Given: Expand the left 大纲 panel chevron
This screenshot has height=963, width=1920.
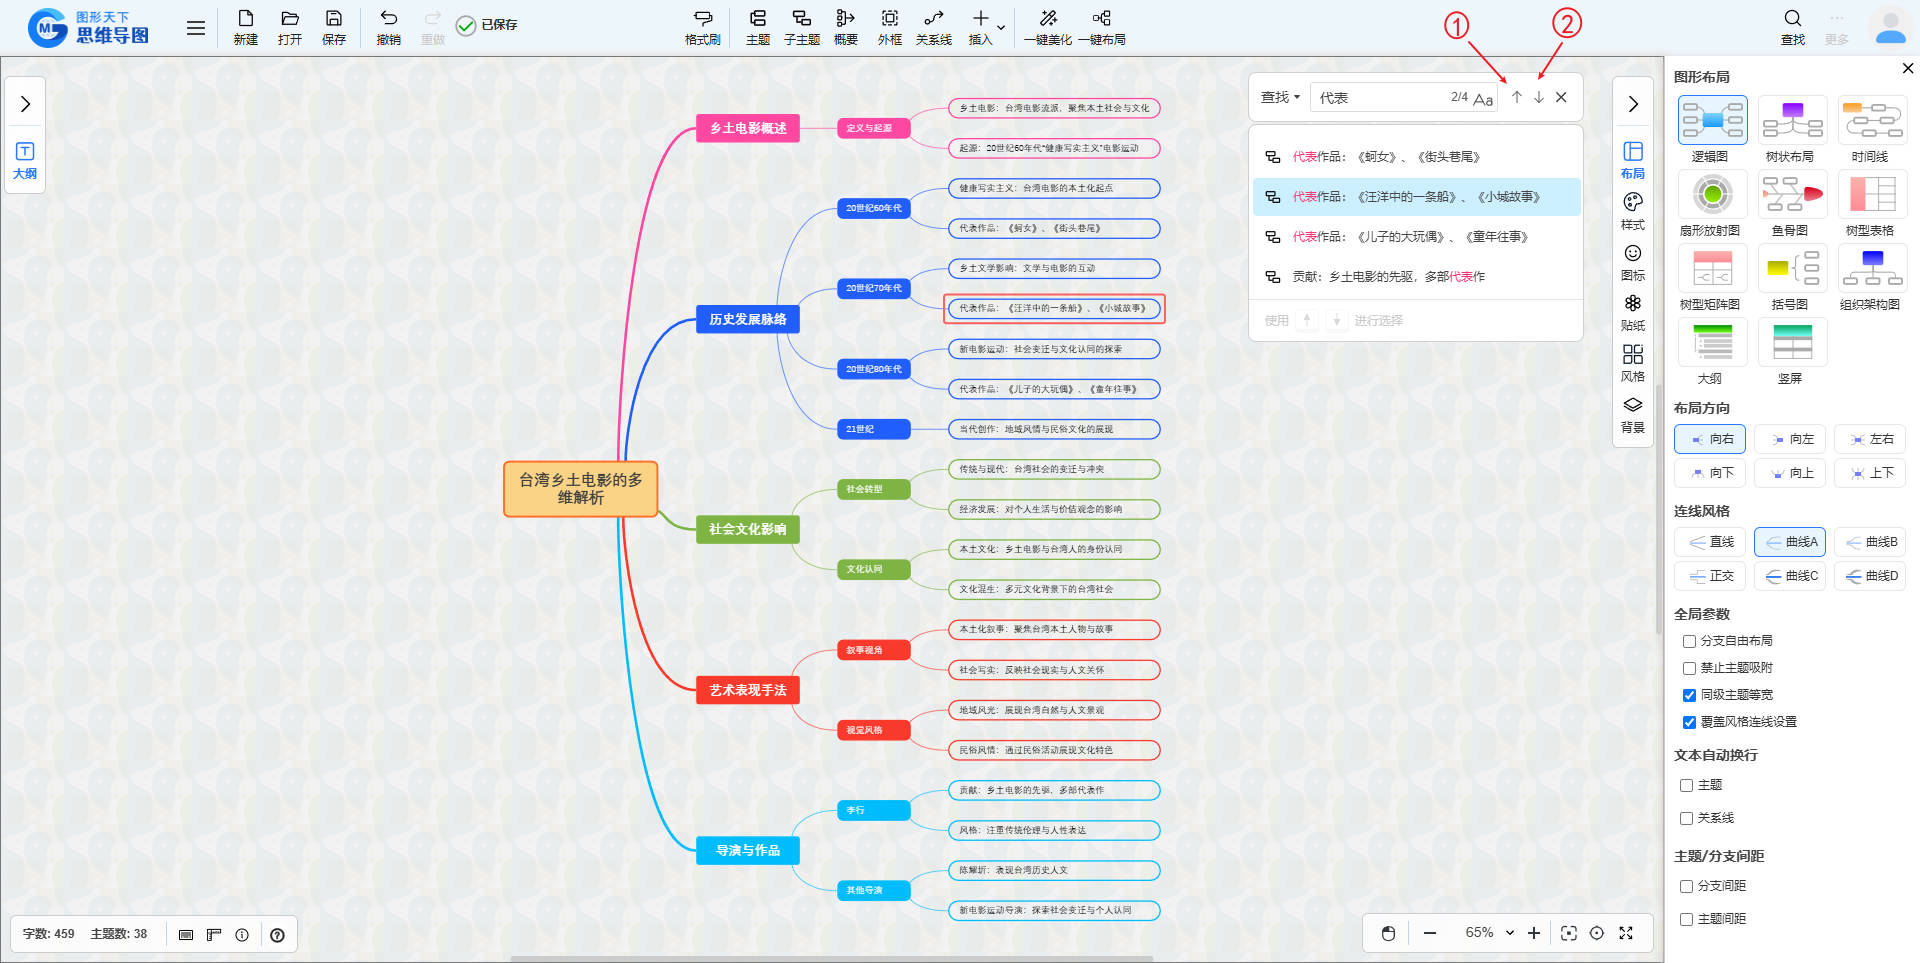Looking at the screenshot, I should pos(25,104).
